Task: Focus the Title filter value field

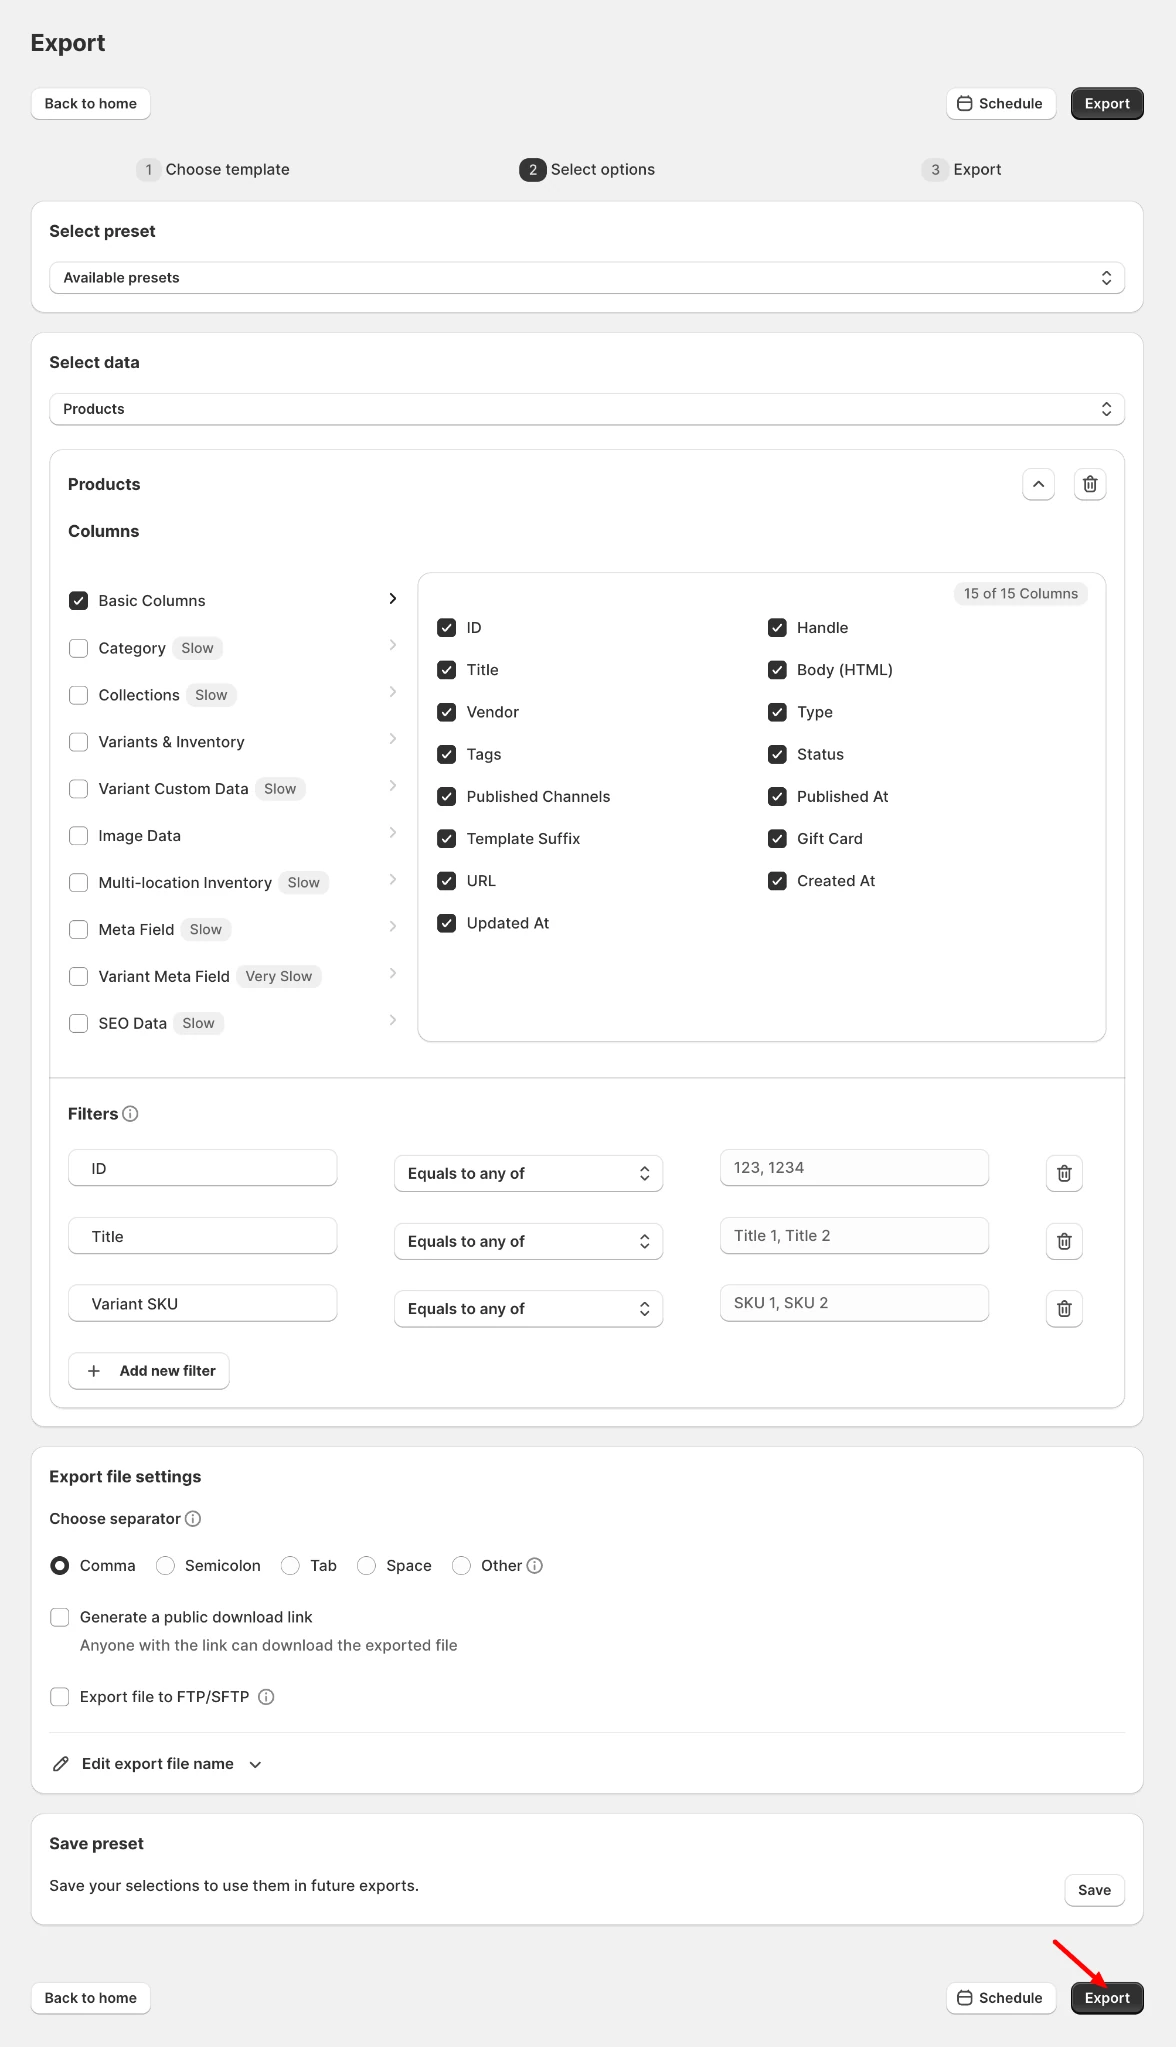Action: [x=854, y=1236]
